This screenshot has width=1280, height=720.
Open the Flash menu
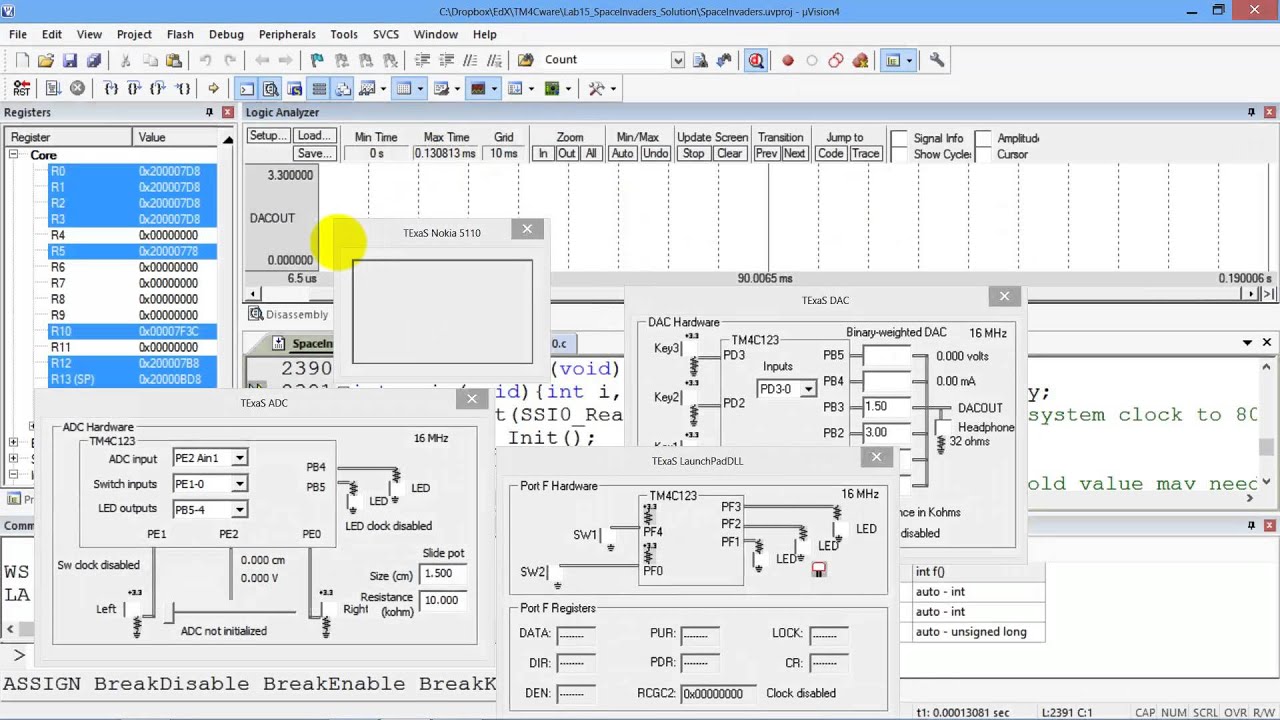click(180, 34)
